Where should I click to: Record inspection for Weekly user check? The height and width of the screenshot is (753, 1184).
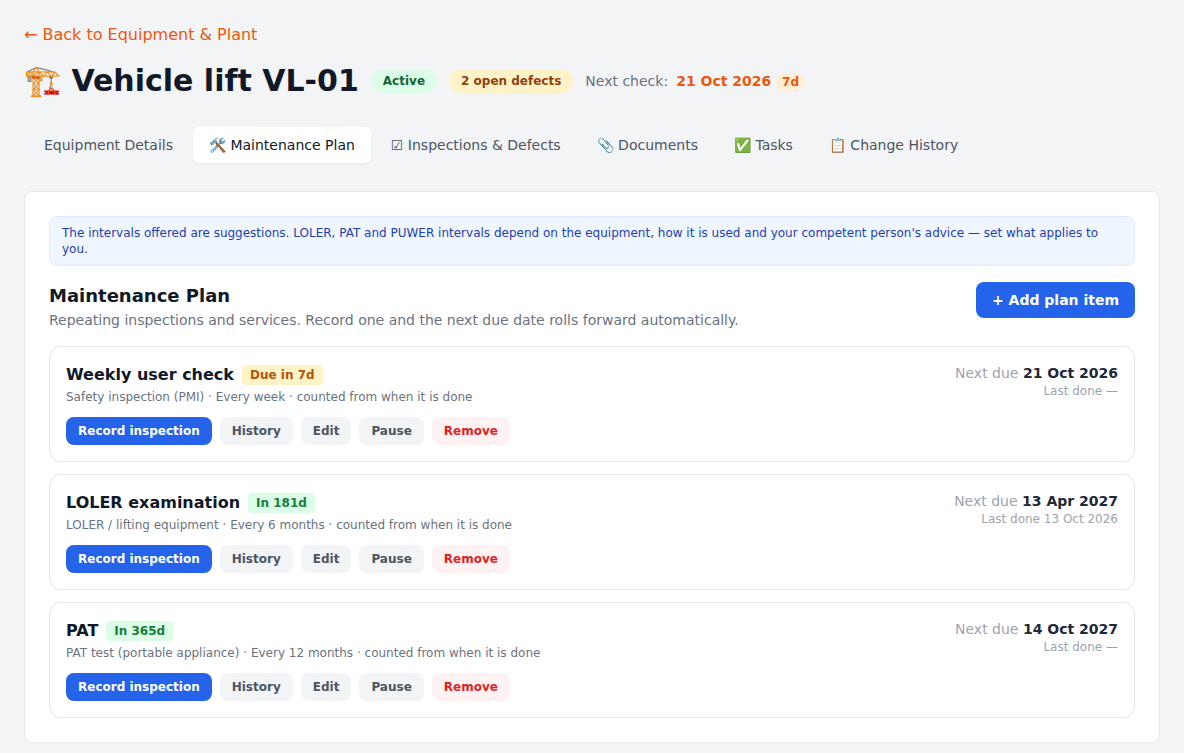(139, 431)
